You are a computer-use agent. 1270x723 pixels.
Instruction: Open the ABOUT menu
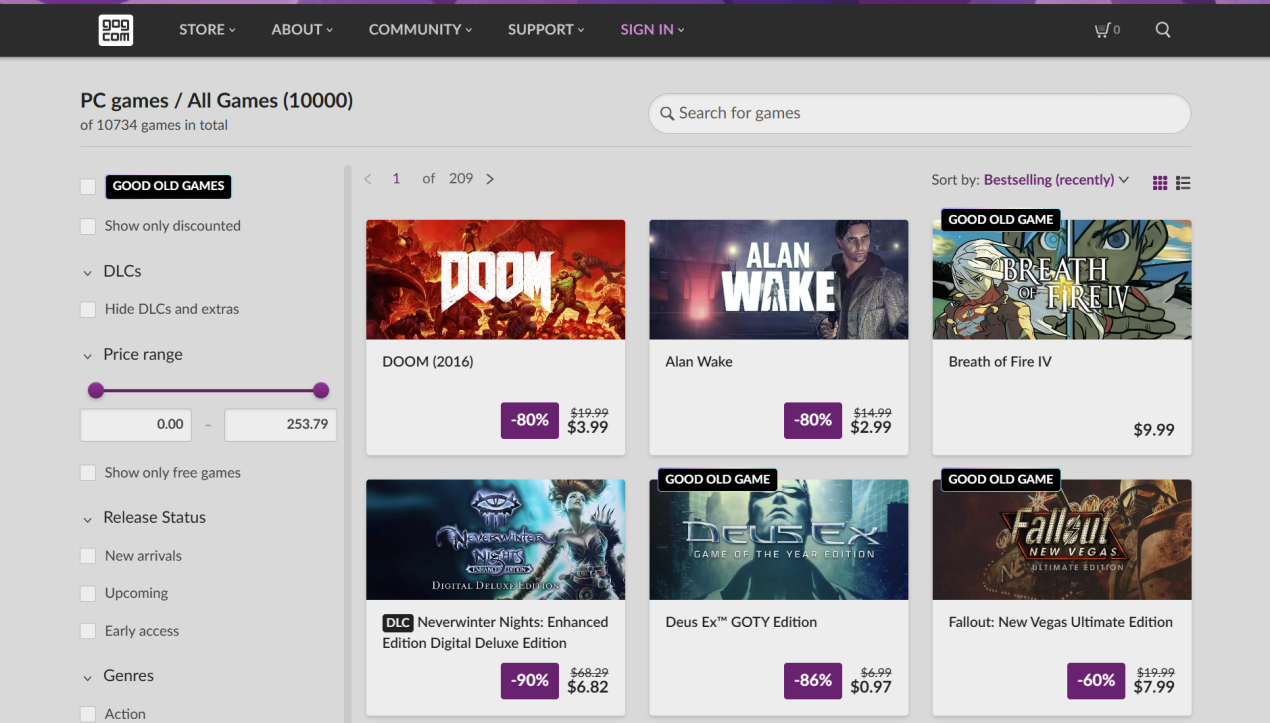click(302, 30)
